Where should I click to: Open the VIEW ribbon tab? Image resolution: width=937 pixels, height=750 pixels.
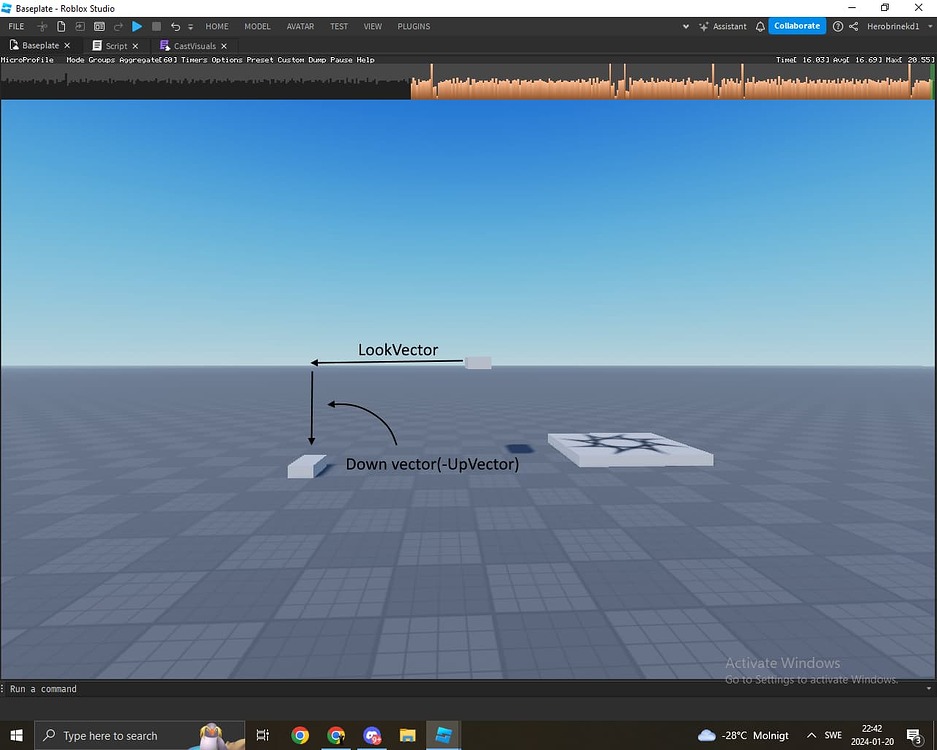click(x=373, y=26)
